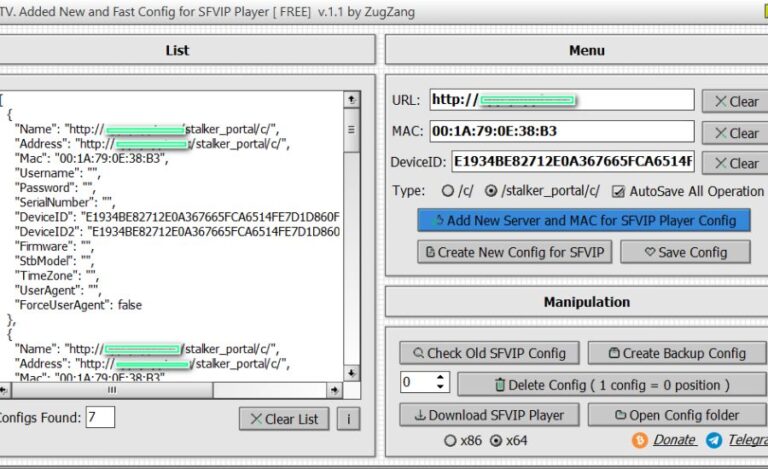Click the DeviceID input field
The width and height of the screenshot is (768, 469).
tap(573, 161)
